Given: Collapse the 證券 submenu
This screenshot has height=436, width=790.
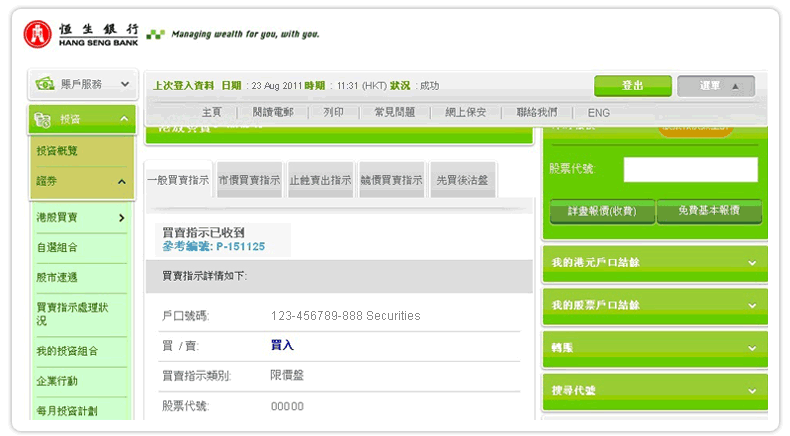Looking at the screenshot, I should point(121,181).
